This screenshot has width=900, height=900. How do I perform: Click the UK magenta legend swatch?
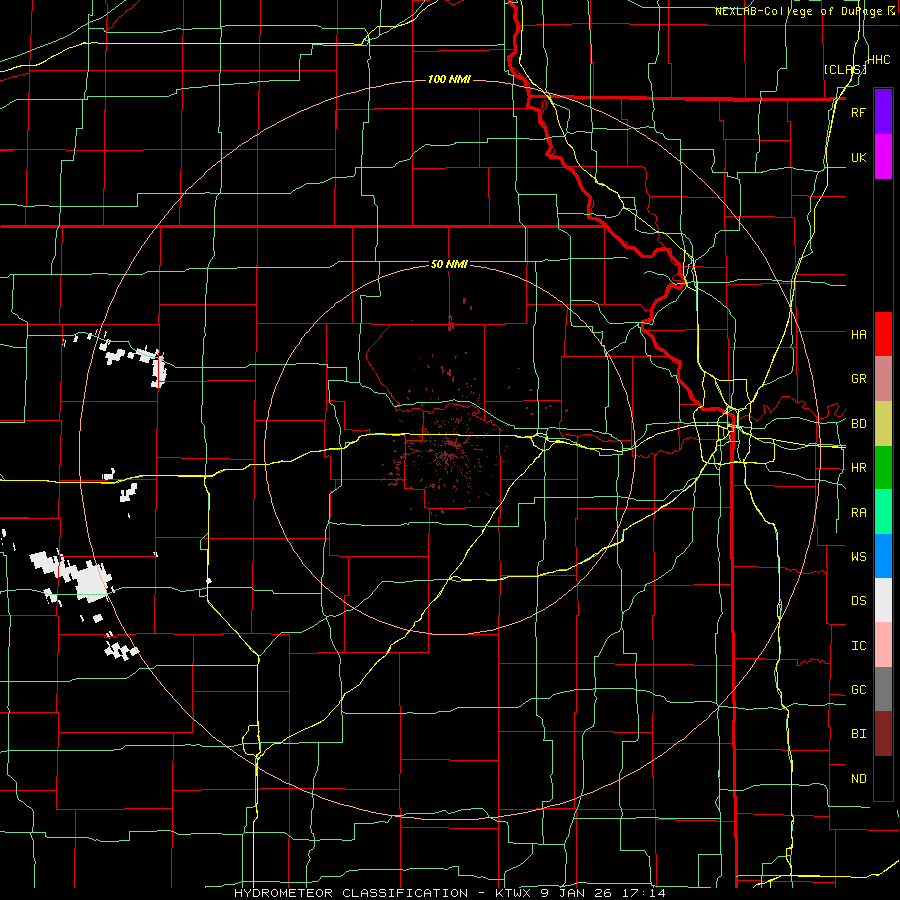tap(883, 157)
